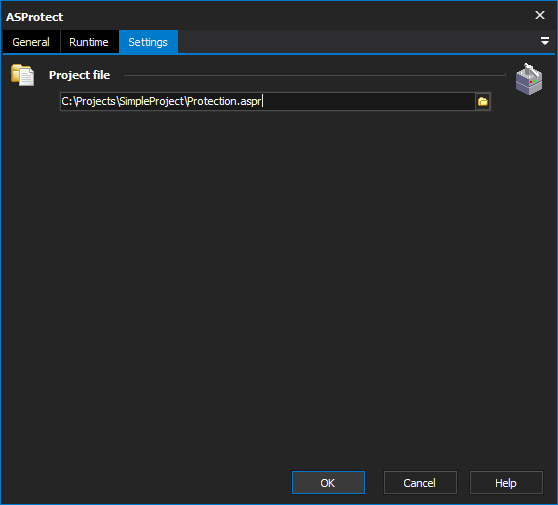Place cursor on C:\Projects text in path

[89, 101]
